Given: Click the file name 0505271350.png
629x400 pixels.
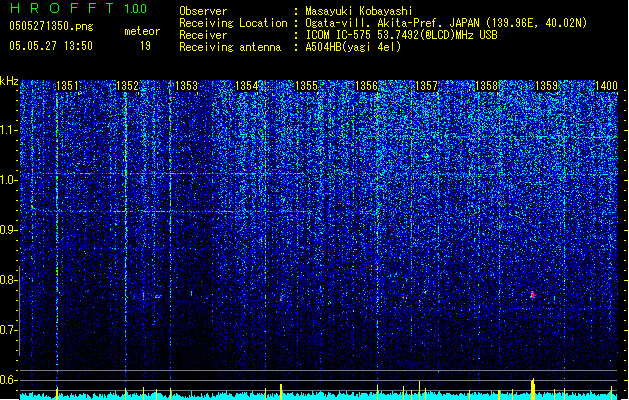Looking at the screenshot, I should [x=51, y=27].
